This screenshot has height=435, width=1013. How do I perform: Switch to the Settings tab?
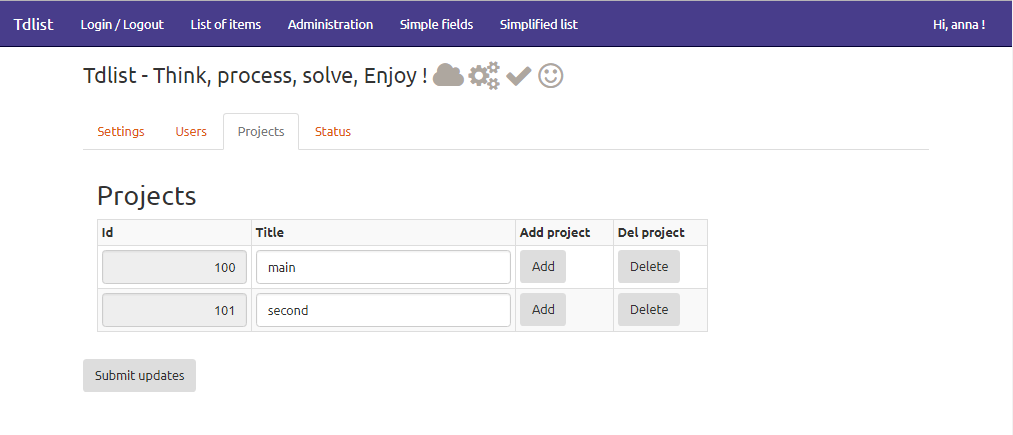point(121,132)
